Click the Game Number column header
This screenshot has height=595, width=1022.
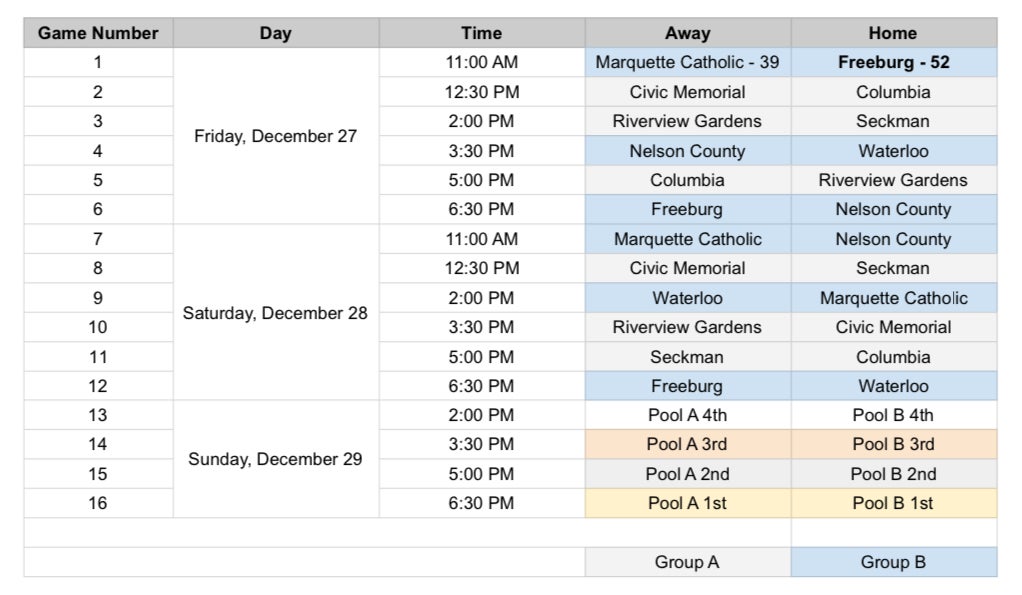(98, 33)
